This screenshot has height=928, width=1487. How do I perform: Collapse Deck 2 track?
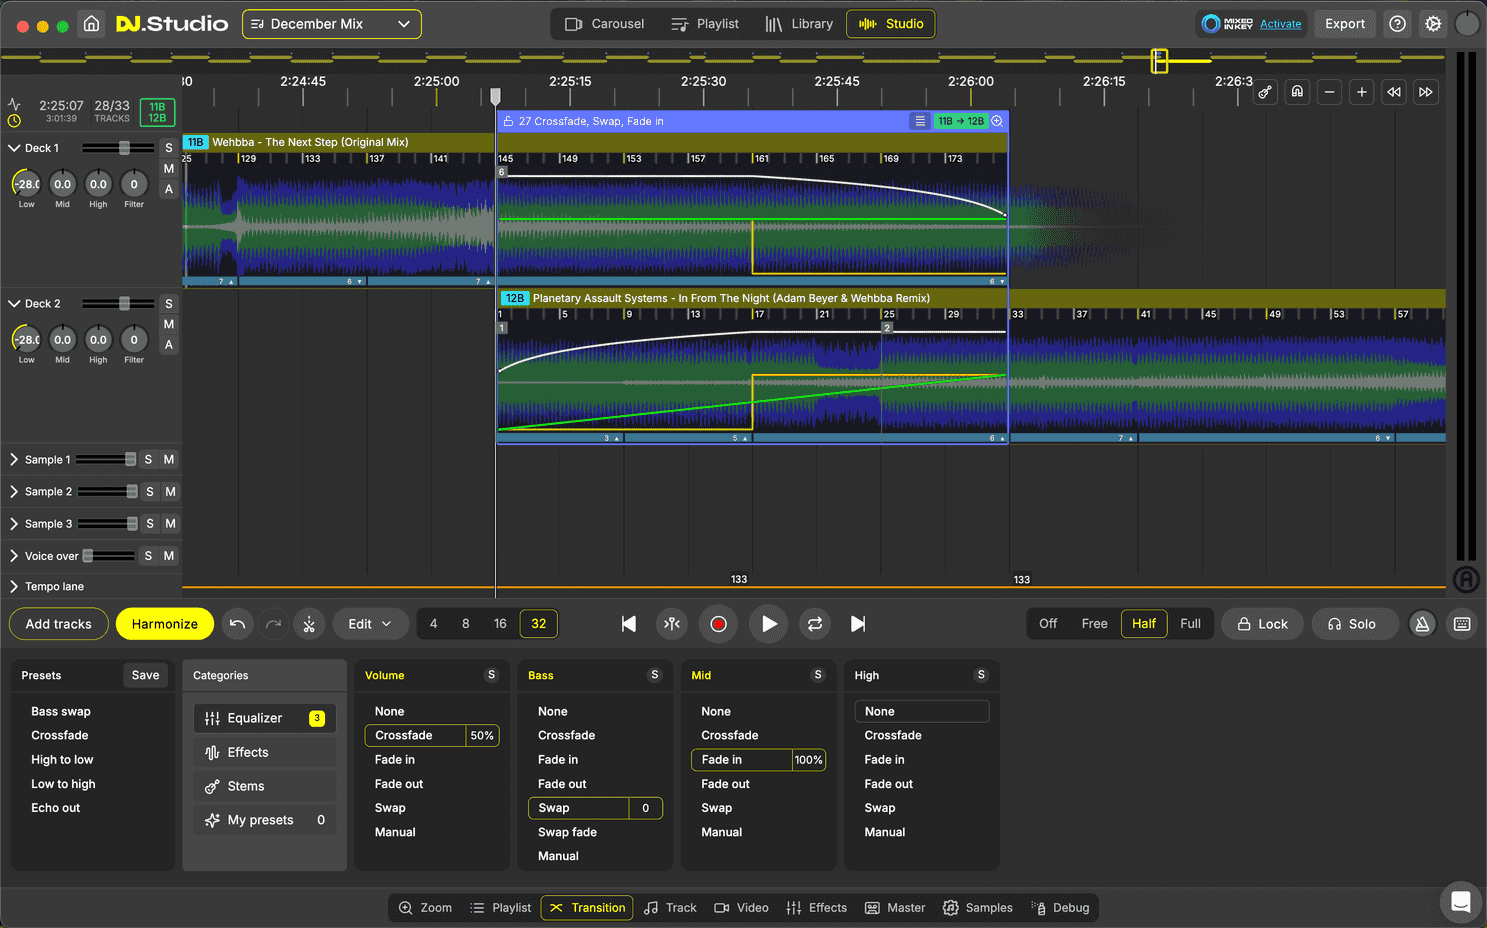coord(14,304)
